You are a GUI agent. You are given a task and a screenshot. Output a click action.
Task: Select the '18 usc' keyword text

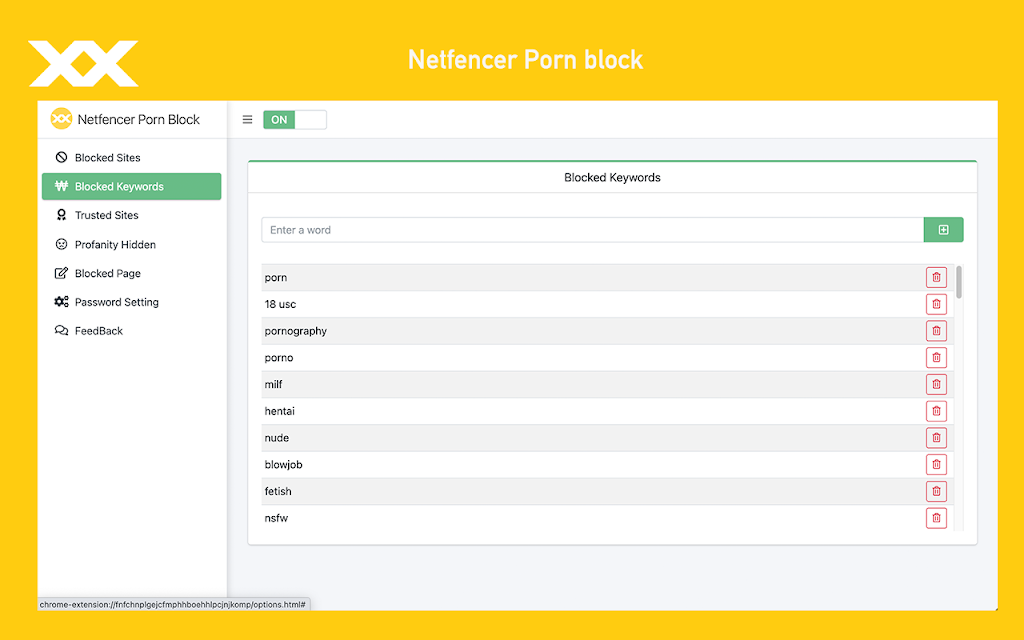point(280,304)
